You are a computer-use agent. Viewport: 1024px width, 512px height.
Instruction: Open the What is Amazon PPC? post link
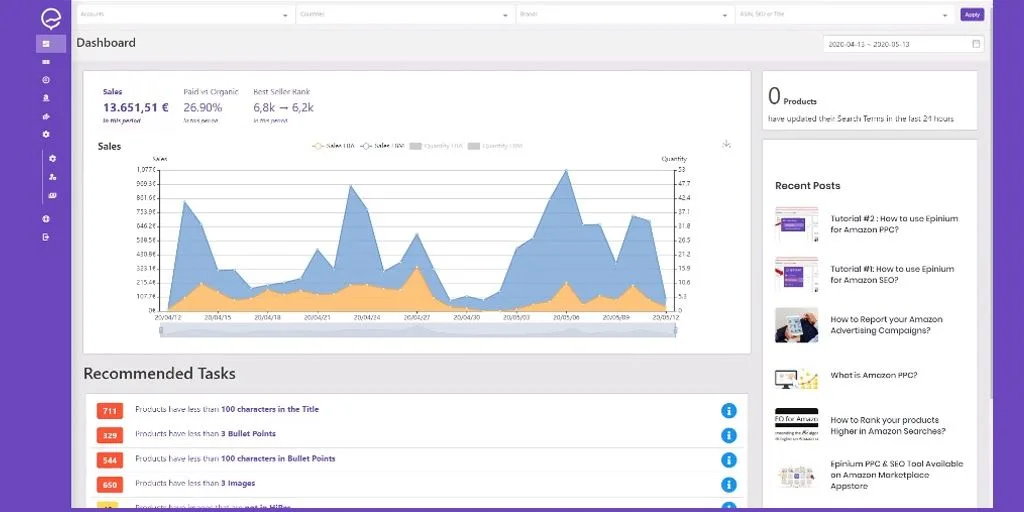point(874,376)
